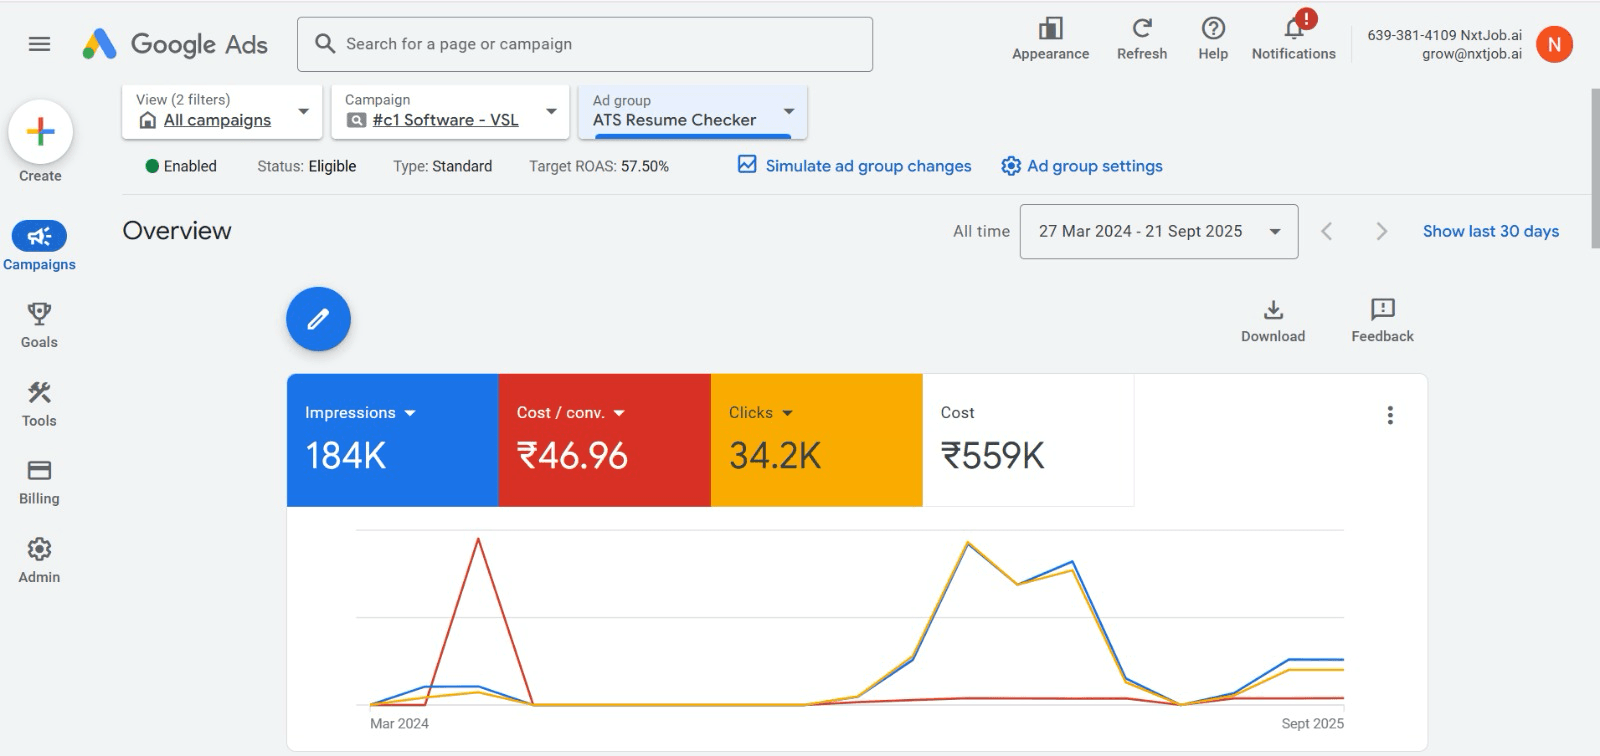Expand the Ad group ATS Resume Checker selector
Screen dimensions: 1600x756
[788, 111]
